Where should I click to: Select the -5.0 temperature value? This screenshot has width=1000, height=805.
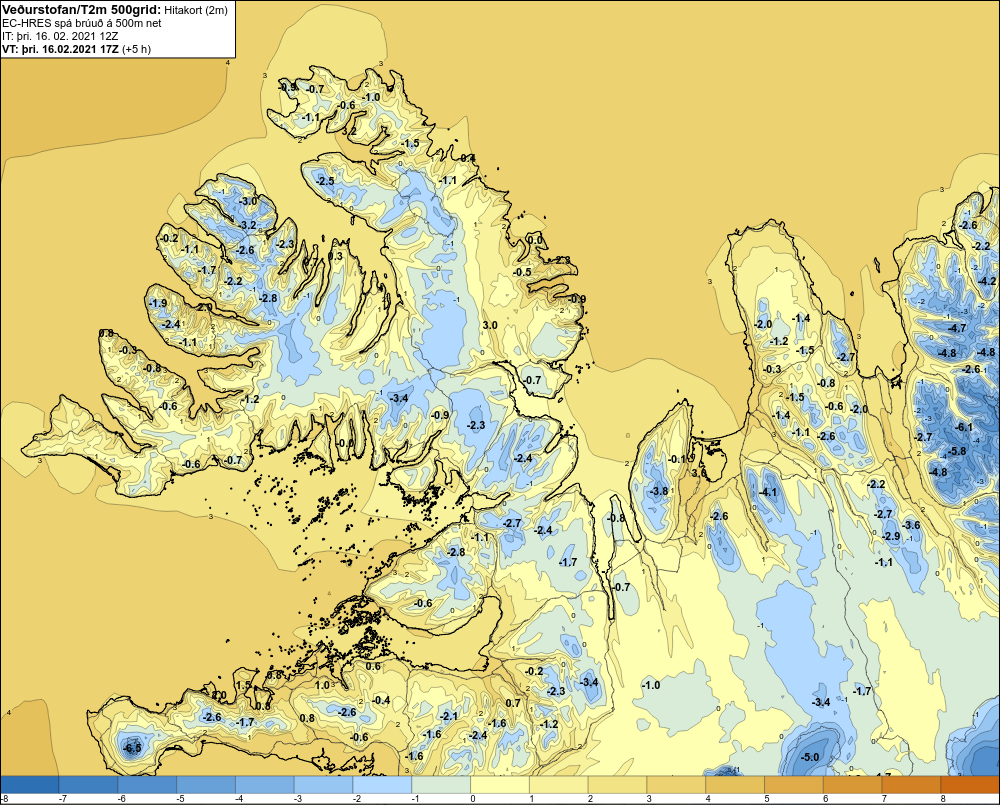809,757
